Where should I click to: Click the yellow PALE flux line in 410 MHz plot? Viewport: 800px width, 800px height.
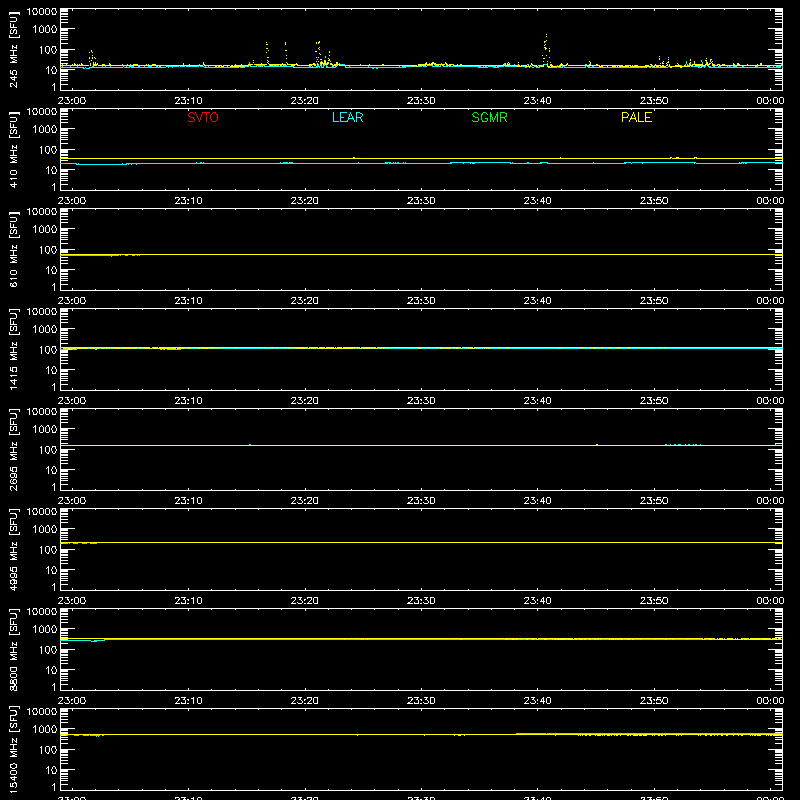pyautogui.click(x=421, y=159)
